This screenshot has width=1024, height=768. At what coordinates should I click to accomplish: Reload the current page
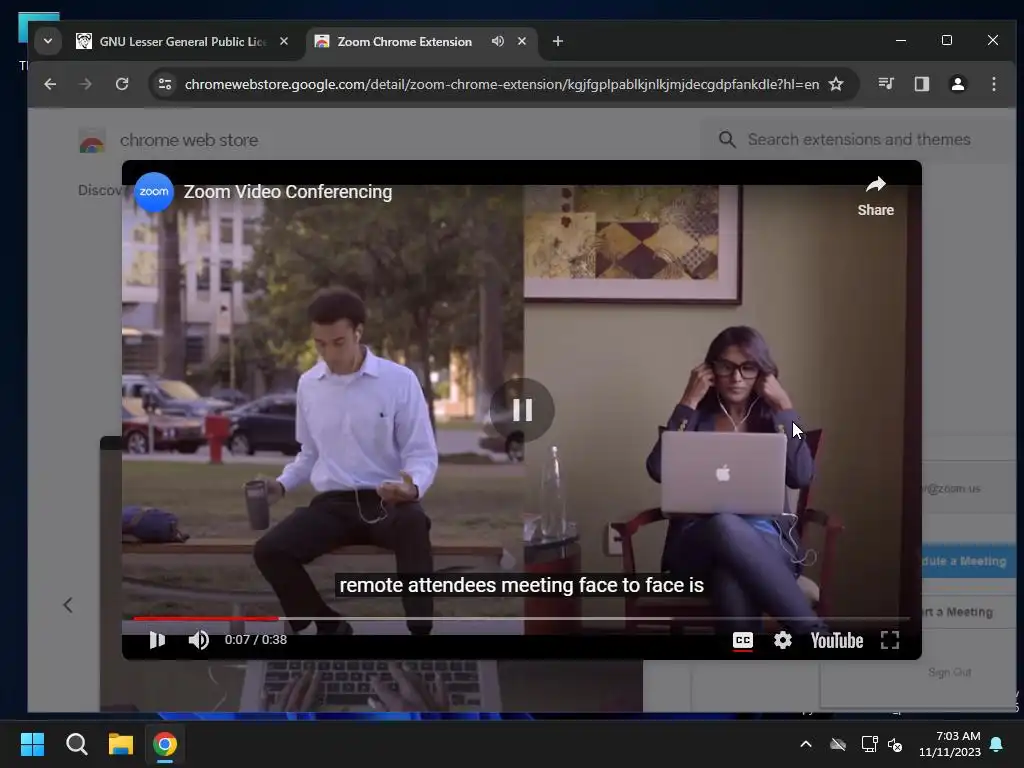click(122, 84)
